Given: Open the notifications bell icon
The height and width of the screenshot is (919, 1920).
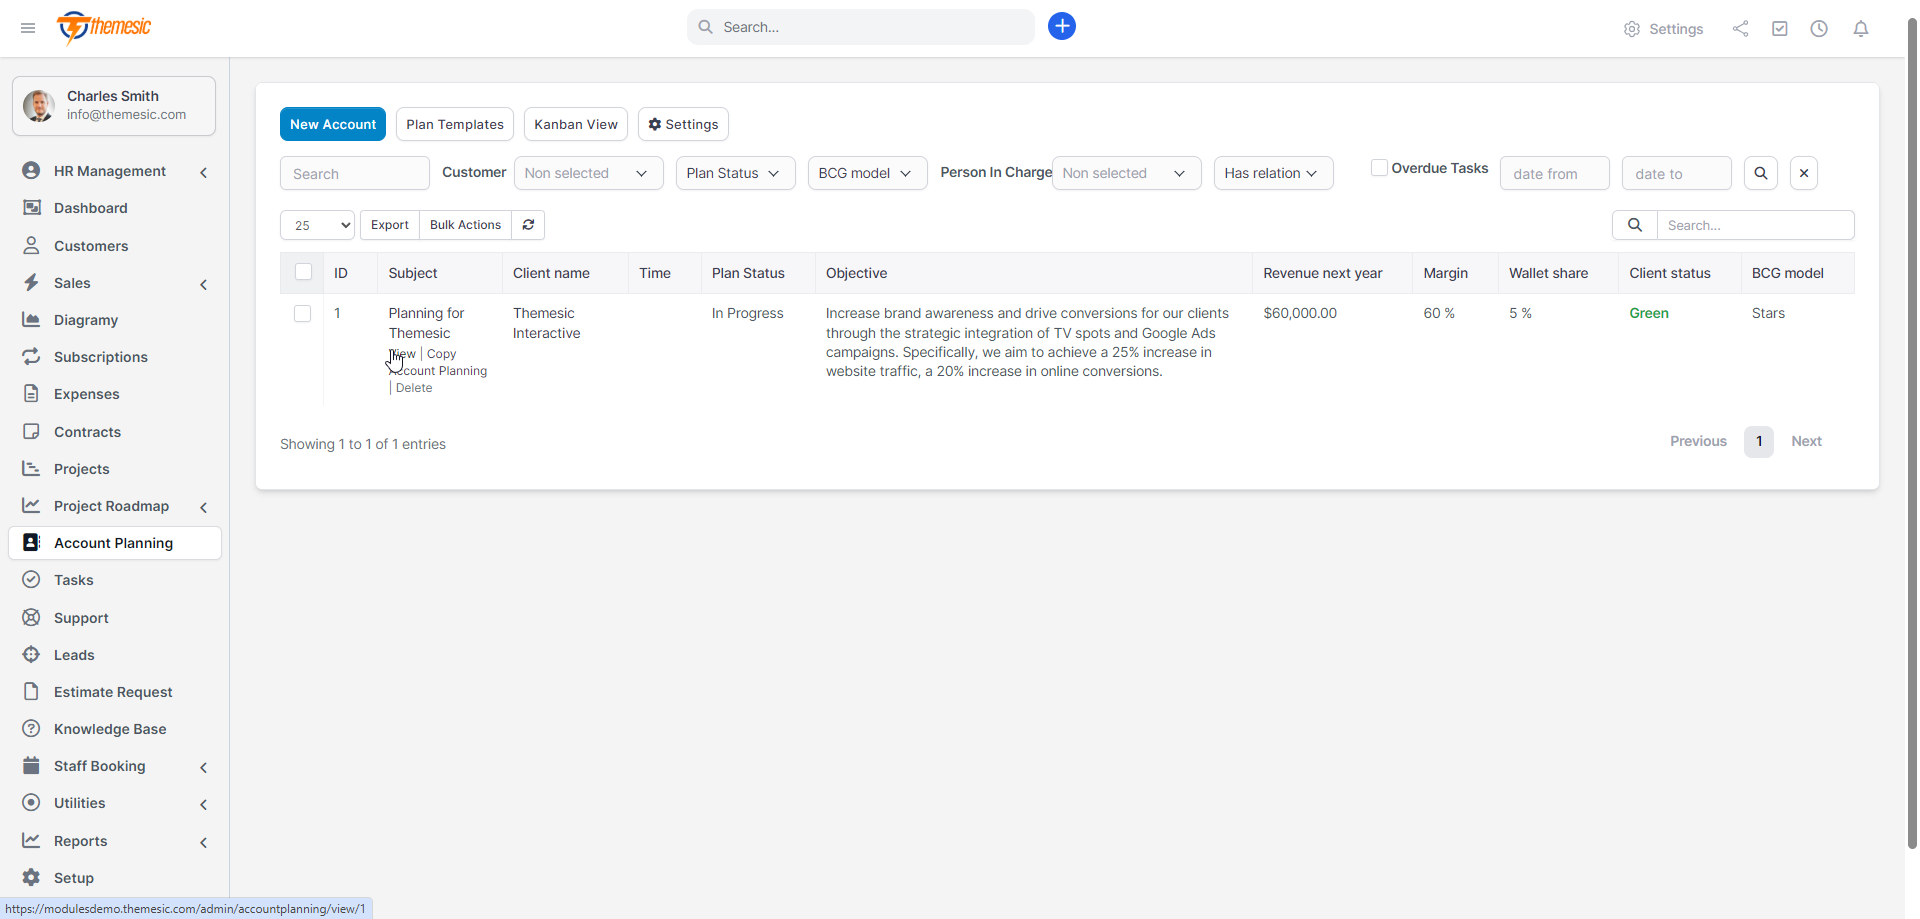Looking at the screenshot, I should tap(1860, 29).
